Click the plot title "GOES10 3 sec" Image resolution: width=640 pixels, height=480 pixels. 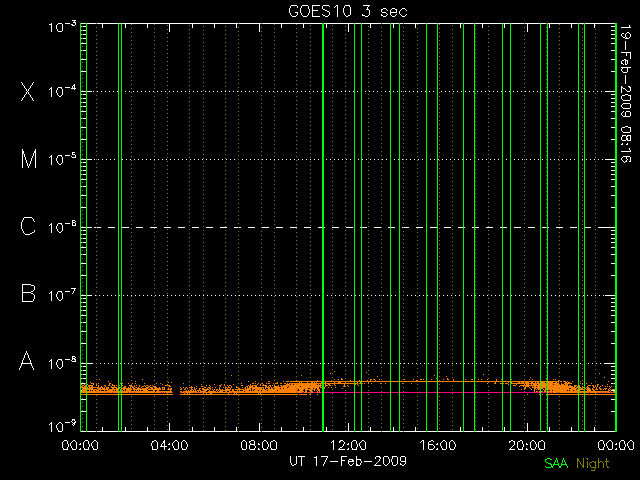tap(348, 11)
